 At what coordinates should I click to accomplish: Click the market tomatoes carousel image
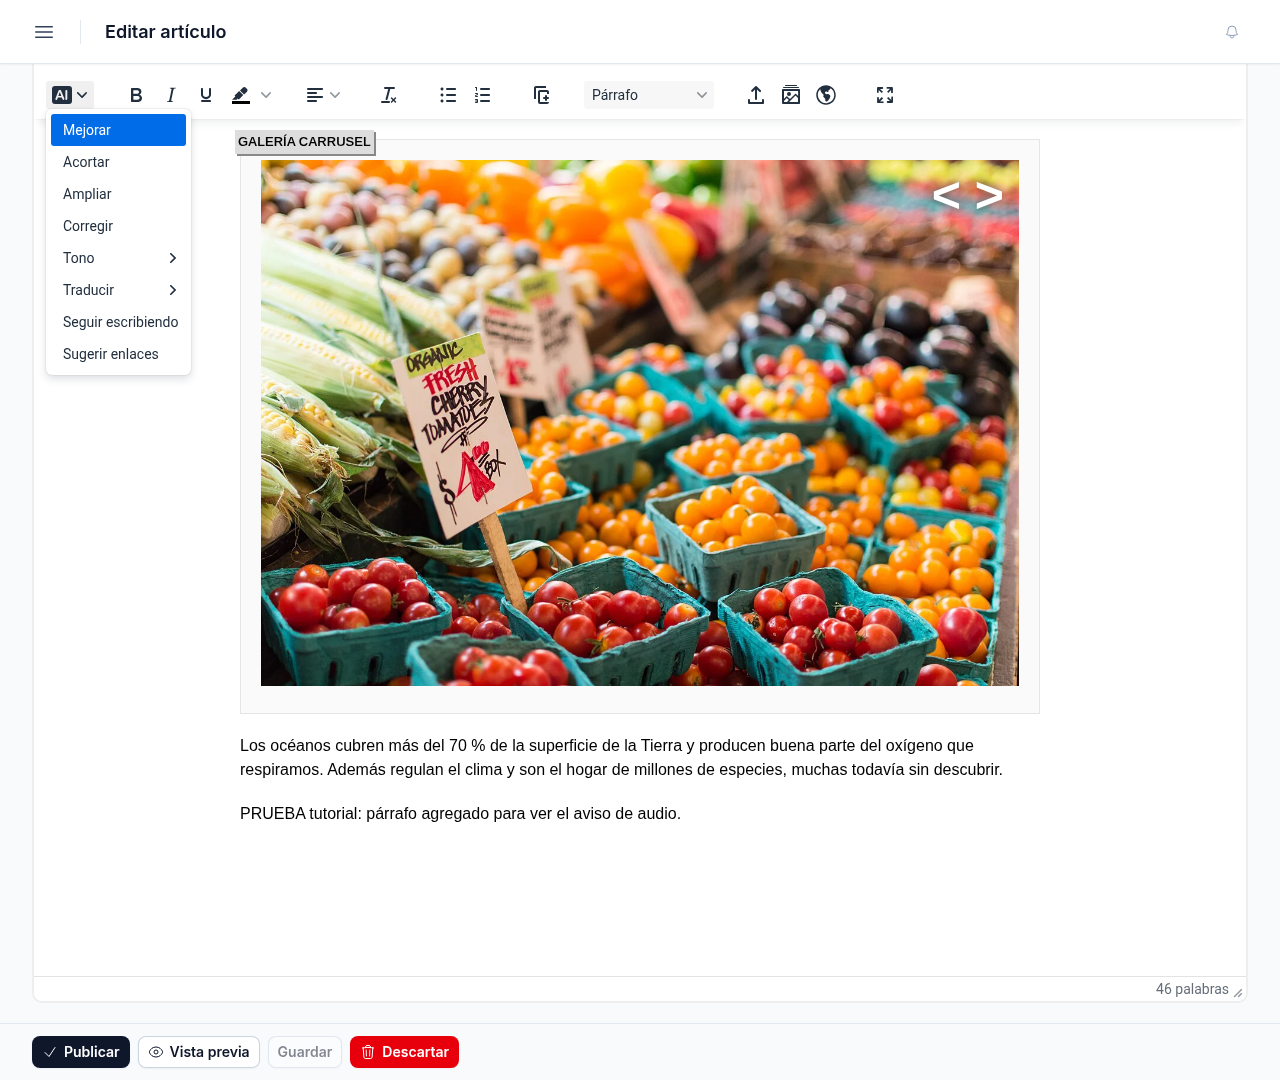(640, 423)
